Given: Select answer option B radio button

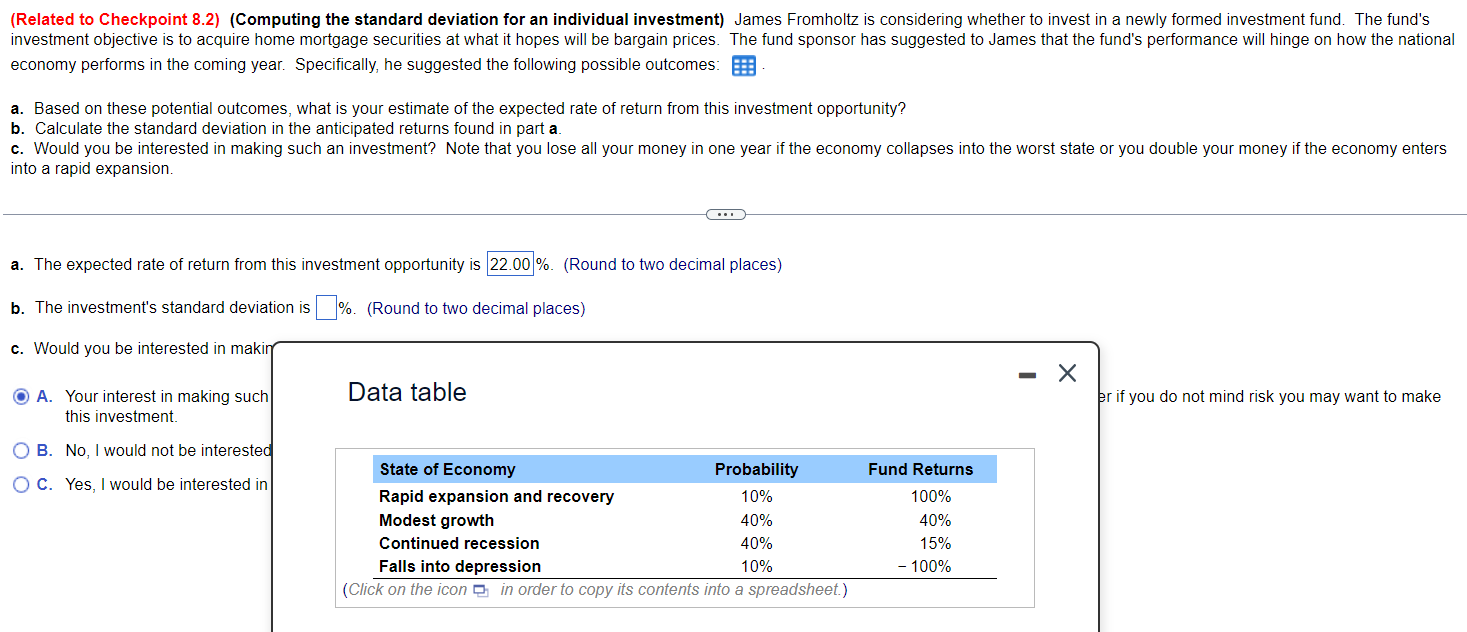Looking at the screenshot, I should coord(22,451).
